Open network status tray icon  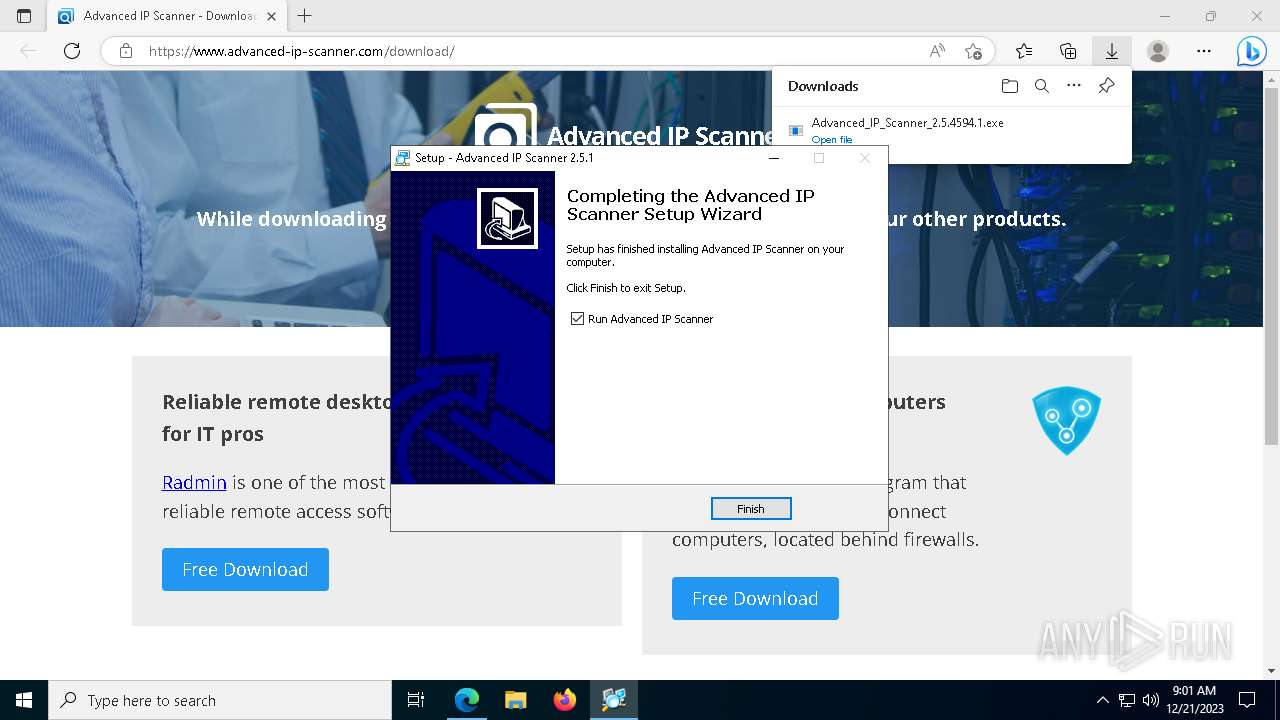click(1127, 700)
